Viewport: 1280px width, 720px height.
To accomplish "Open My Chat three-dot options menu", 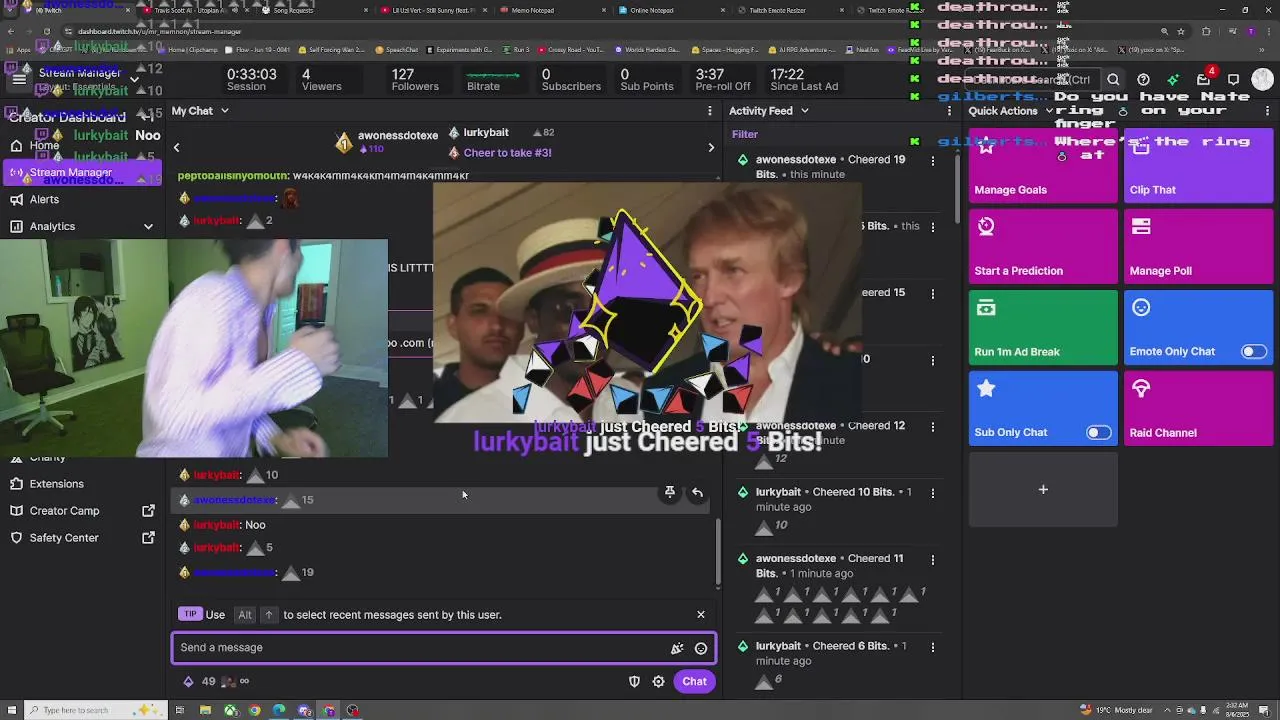I will coord(710,111).
